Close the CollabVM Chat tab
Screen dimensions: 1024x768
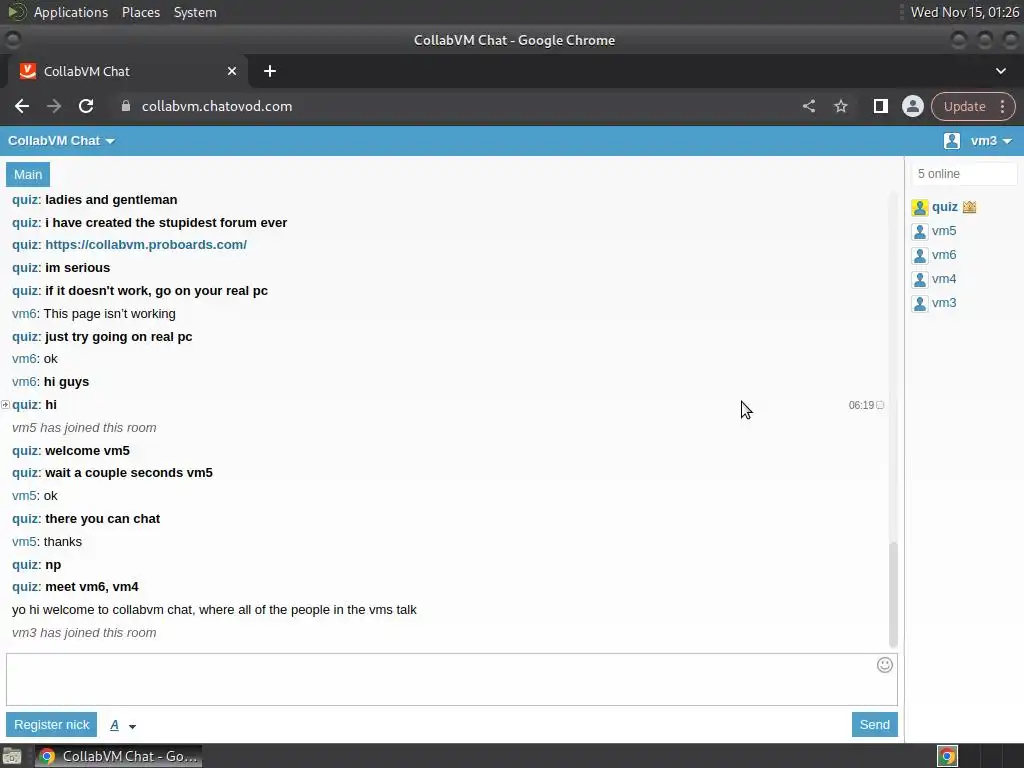click(232, 71)
